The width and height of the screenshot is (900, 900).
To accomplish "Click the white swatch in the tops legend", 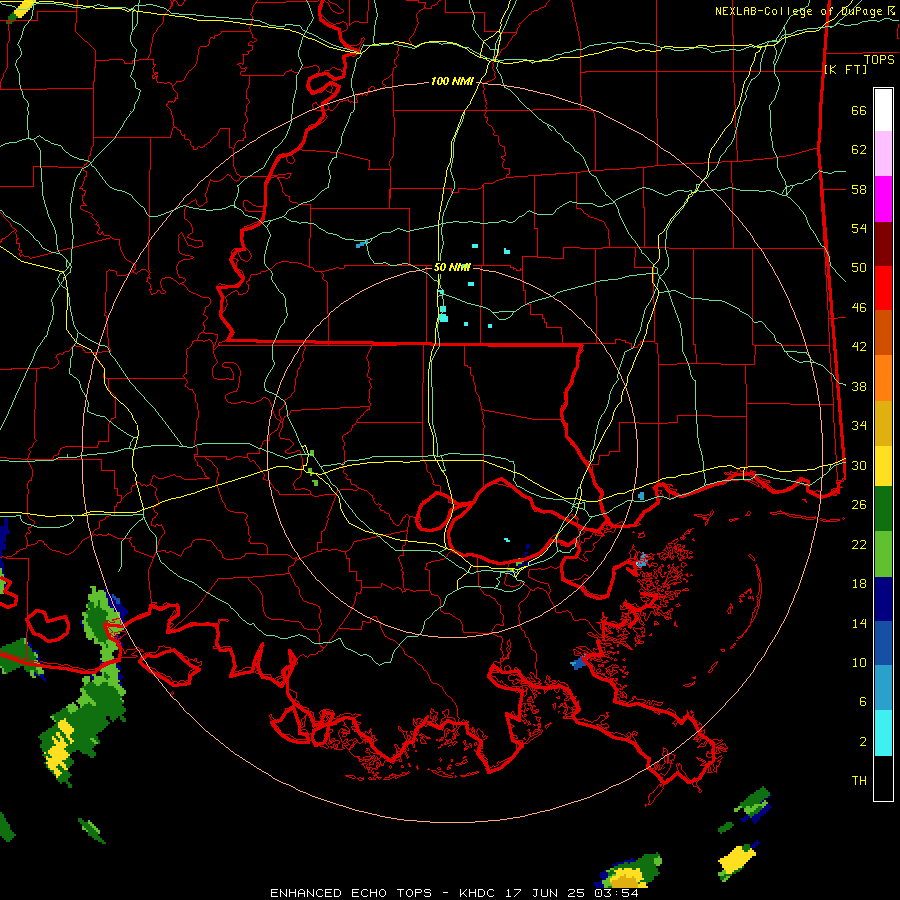I will 883,110.
